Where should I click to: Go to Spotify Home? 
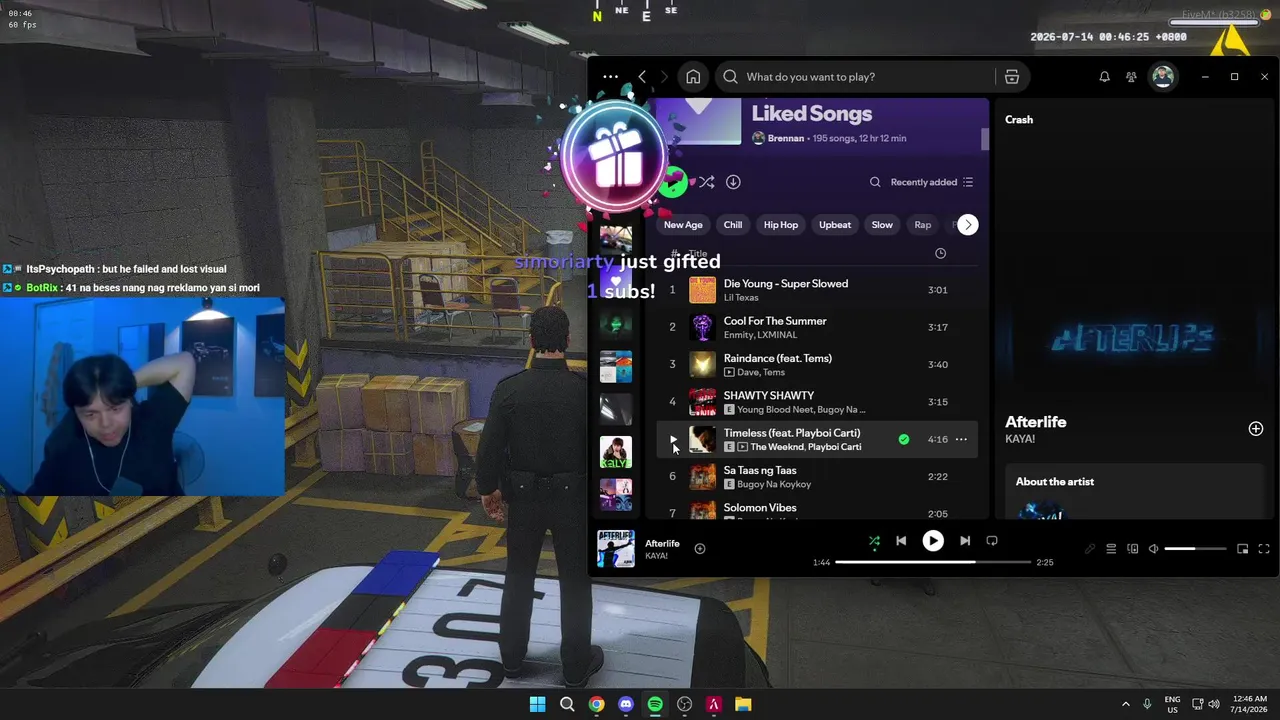tap(693, 77)
